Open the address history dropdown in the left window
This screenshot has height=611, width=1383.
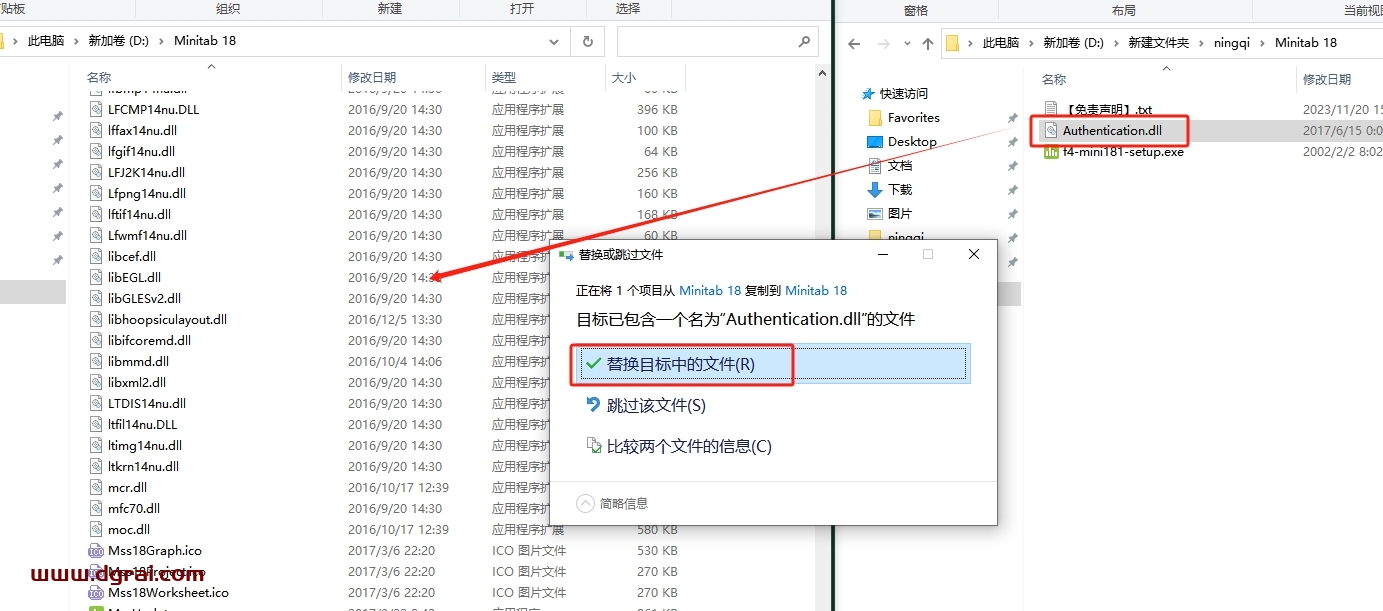tap(555, 42)
